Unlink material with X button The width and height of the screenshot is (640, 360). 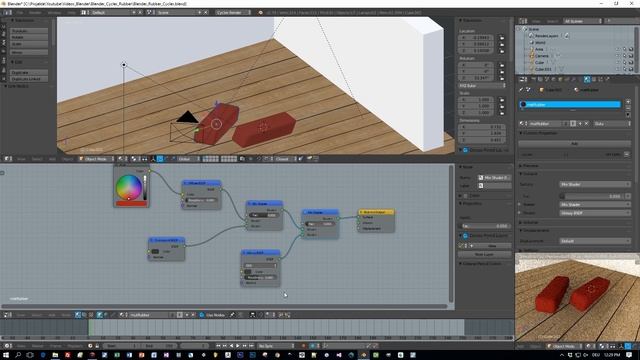coord(587,123)
